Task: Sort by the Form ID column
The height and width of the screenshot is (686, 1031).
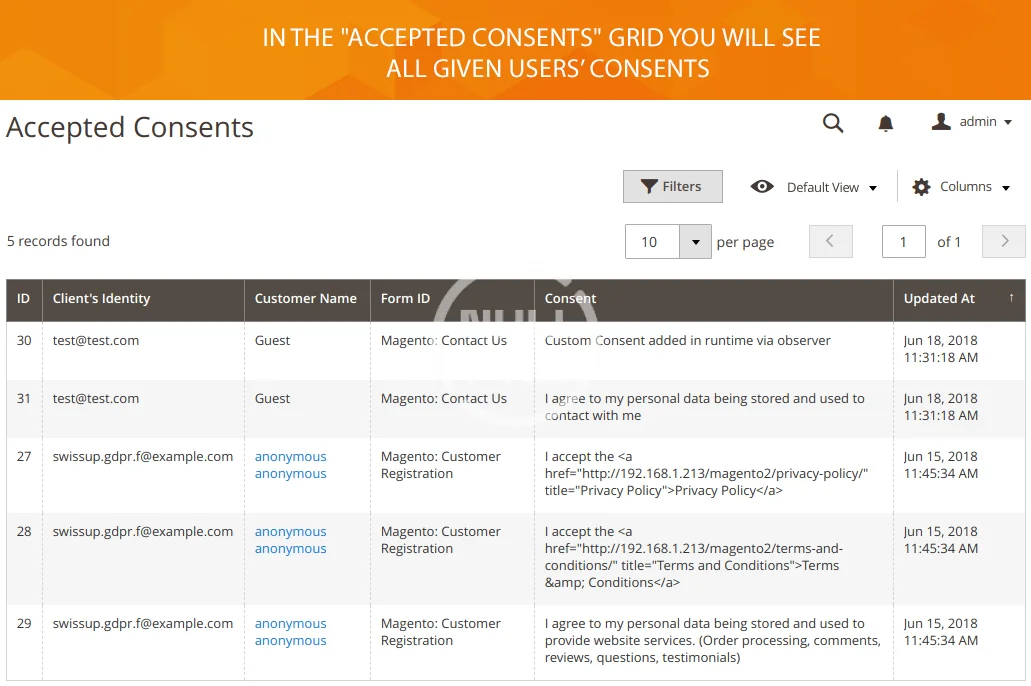Action: tap(405, 299)
